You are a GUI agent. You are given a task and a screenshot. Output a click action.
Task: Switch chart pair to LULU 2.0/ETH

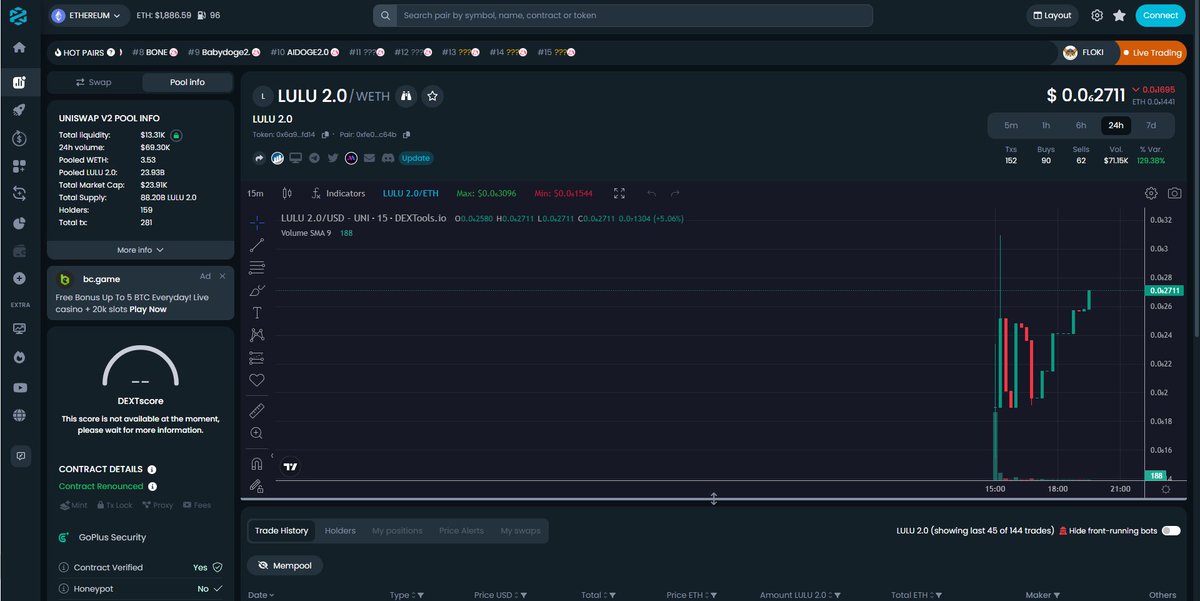pos(411,193)
